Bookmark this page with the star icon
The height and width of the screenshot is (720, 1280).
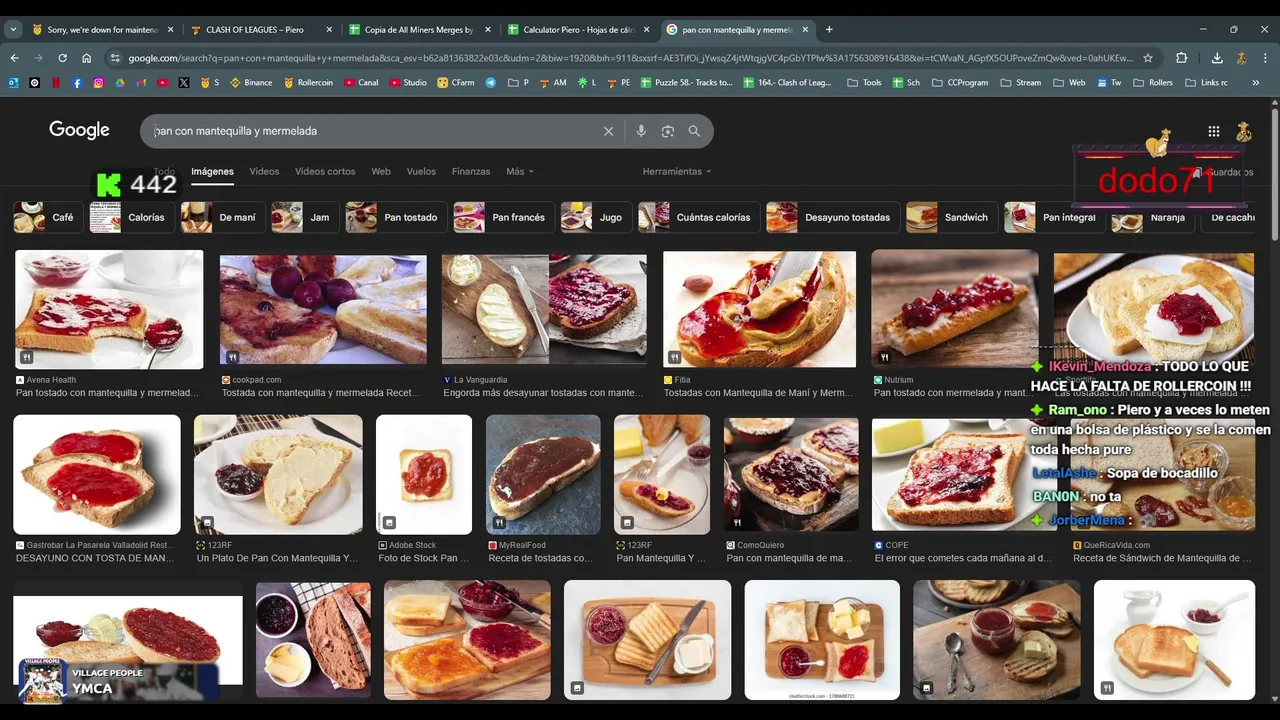click(x=1148, y=58)
